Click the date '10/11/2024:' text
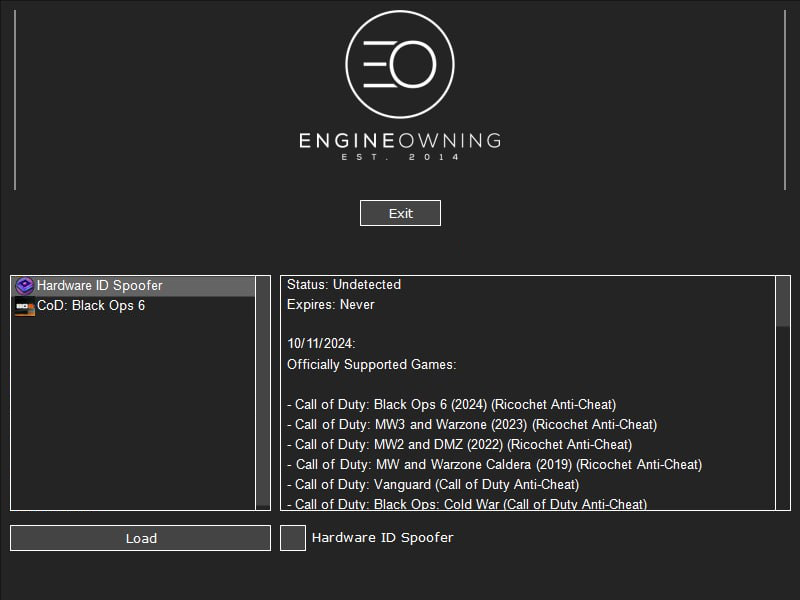 [x=321, y=343]
